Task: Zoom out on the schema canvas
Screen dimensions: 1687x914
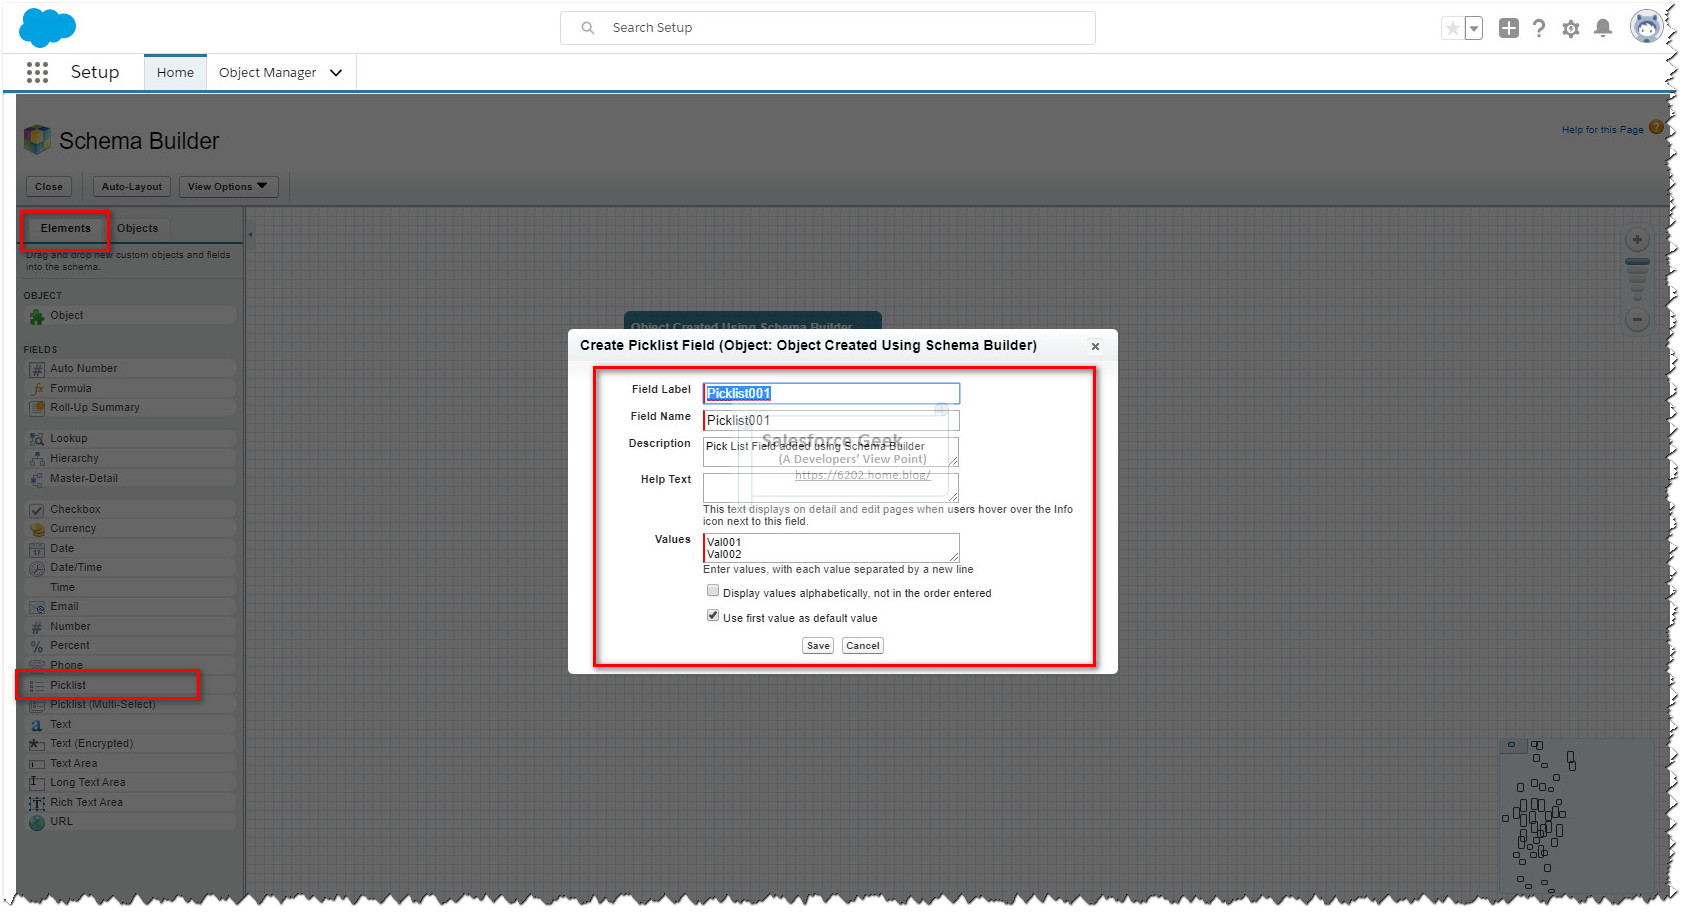Action: tap(1637, 320)
